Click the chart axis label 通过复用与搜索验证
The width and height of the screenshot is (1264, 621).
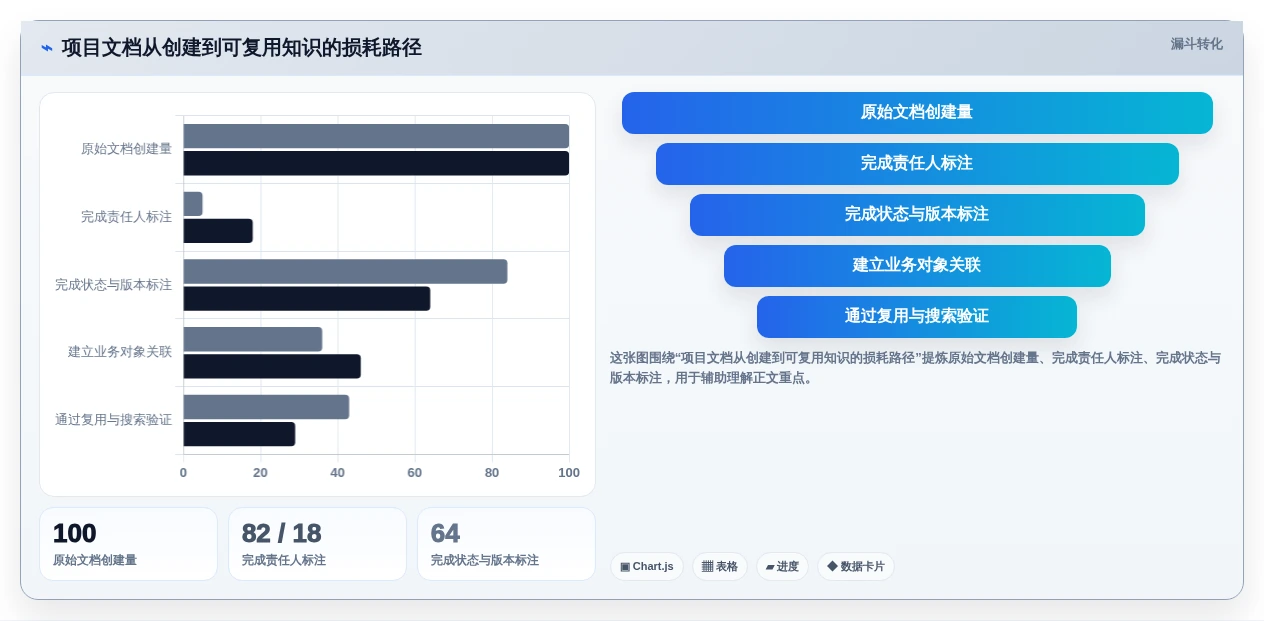click(113, 420)
